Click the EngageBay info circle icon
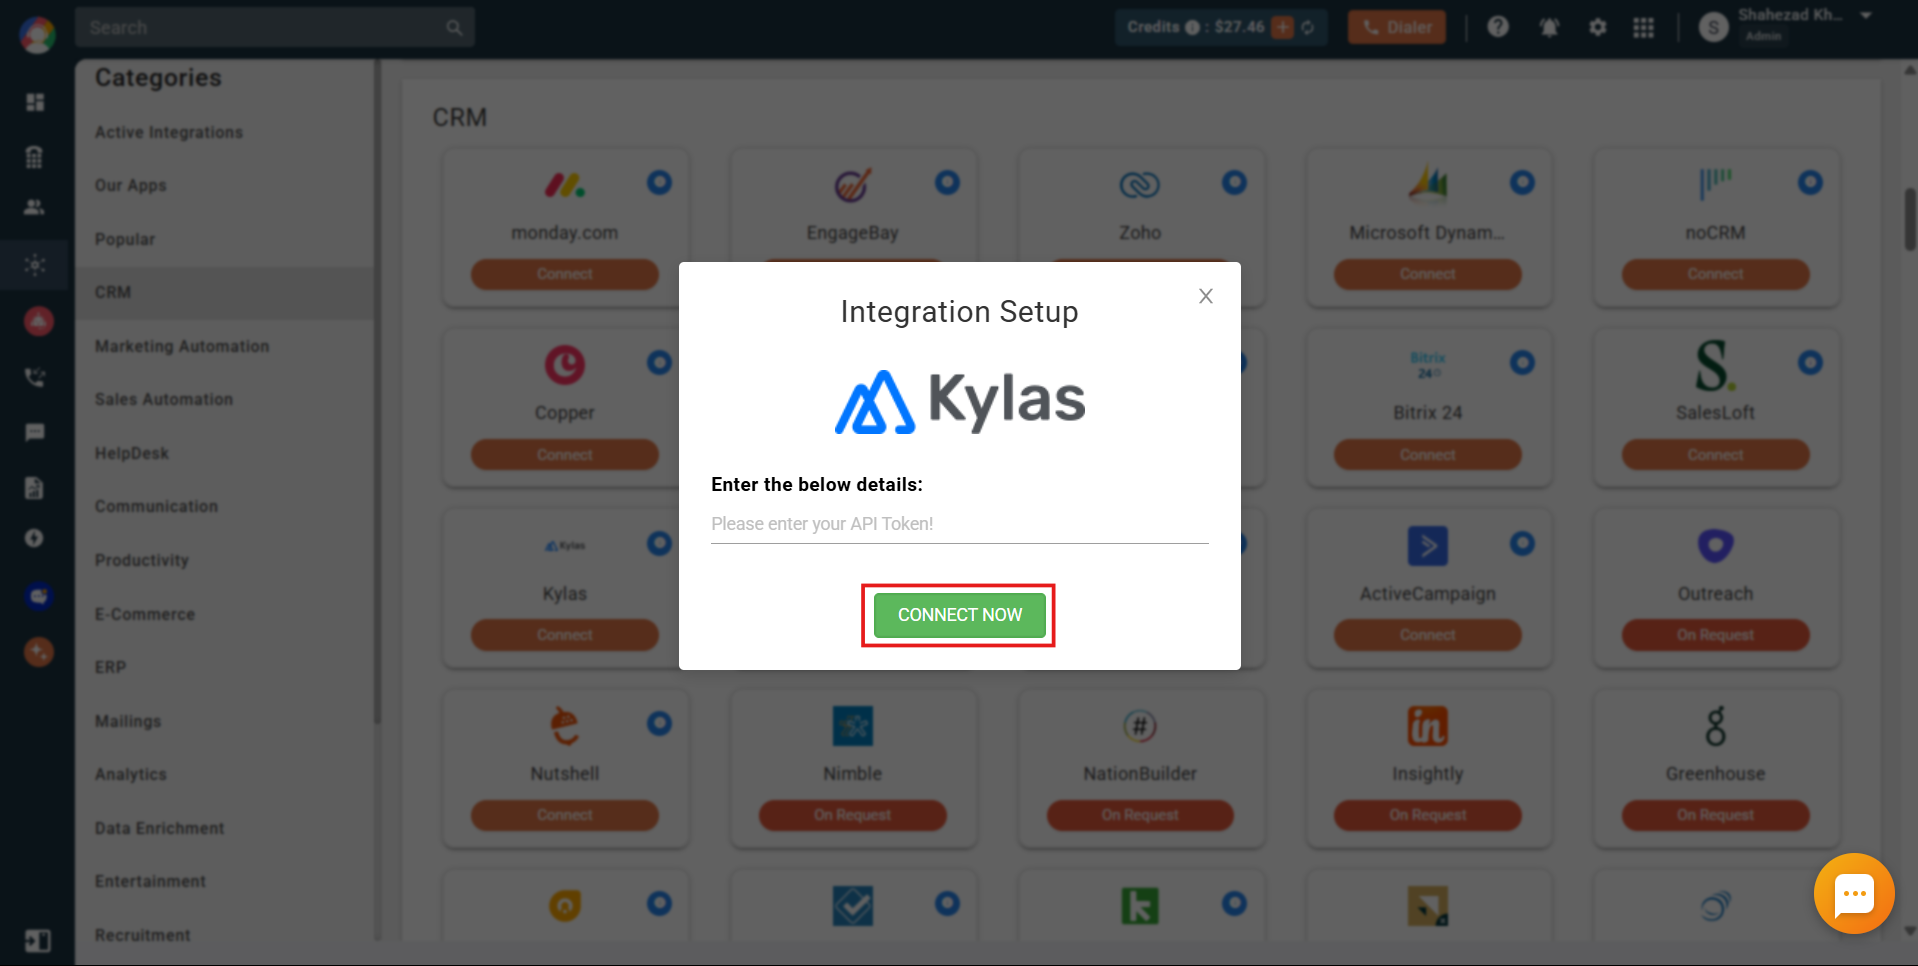1918x966 pixels. (x=947, y=182)
